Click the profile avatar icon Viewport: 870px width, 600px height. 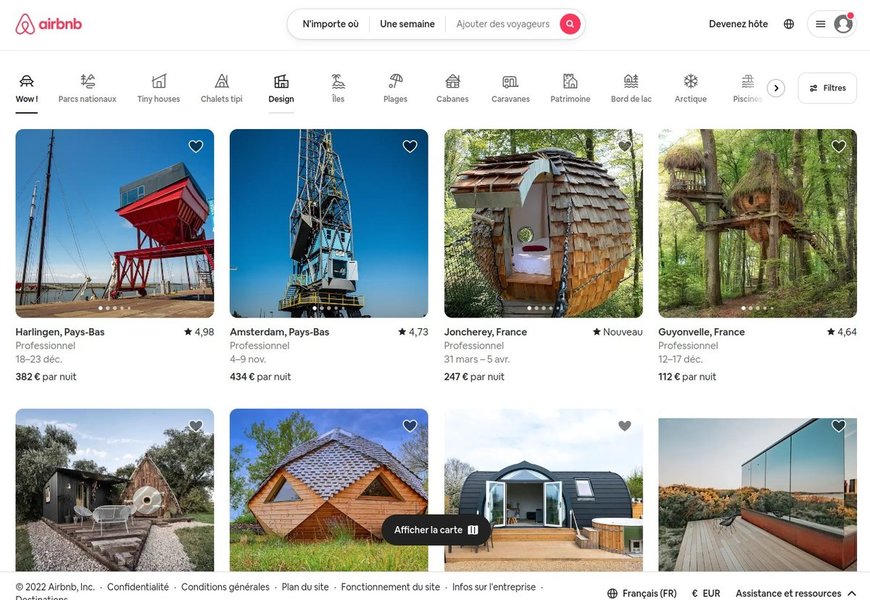click(843, 24)
